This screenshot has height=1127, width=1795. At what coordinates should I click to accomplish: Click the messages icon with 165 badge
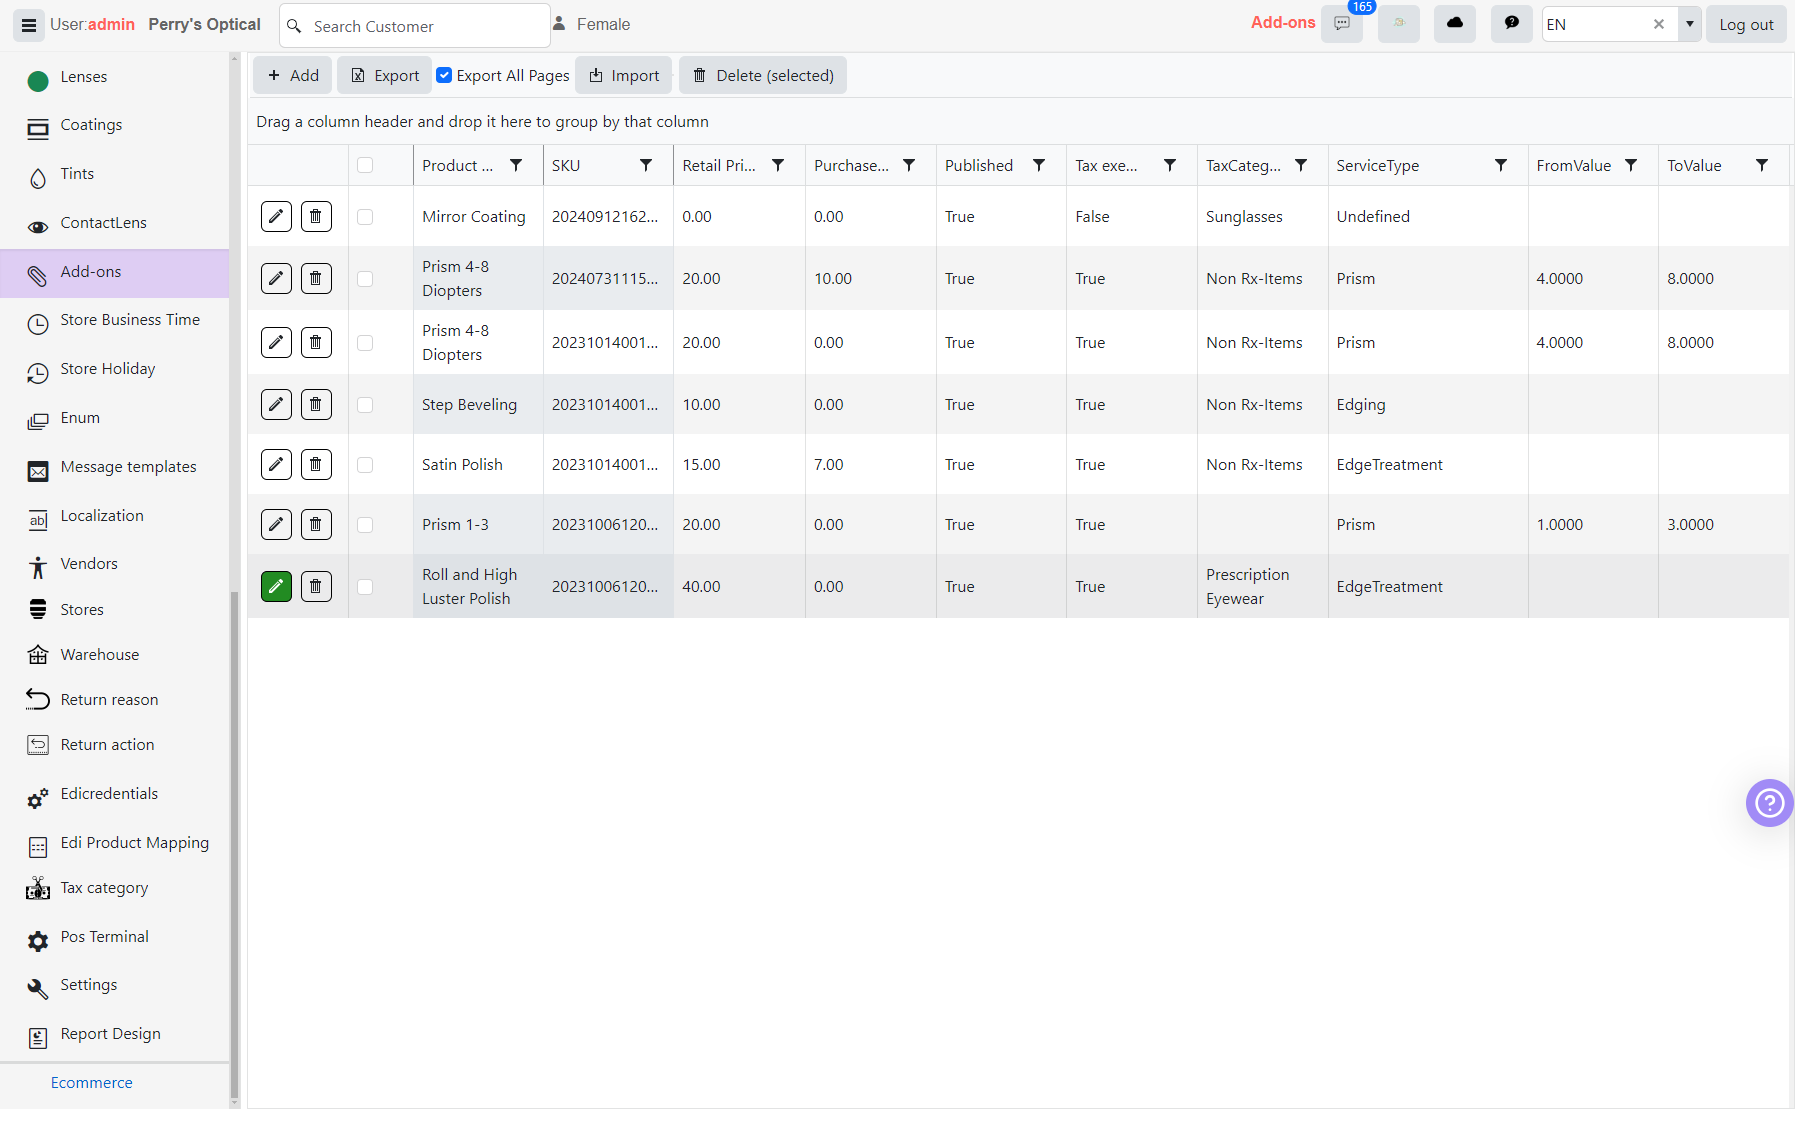coord(1342,24)
